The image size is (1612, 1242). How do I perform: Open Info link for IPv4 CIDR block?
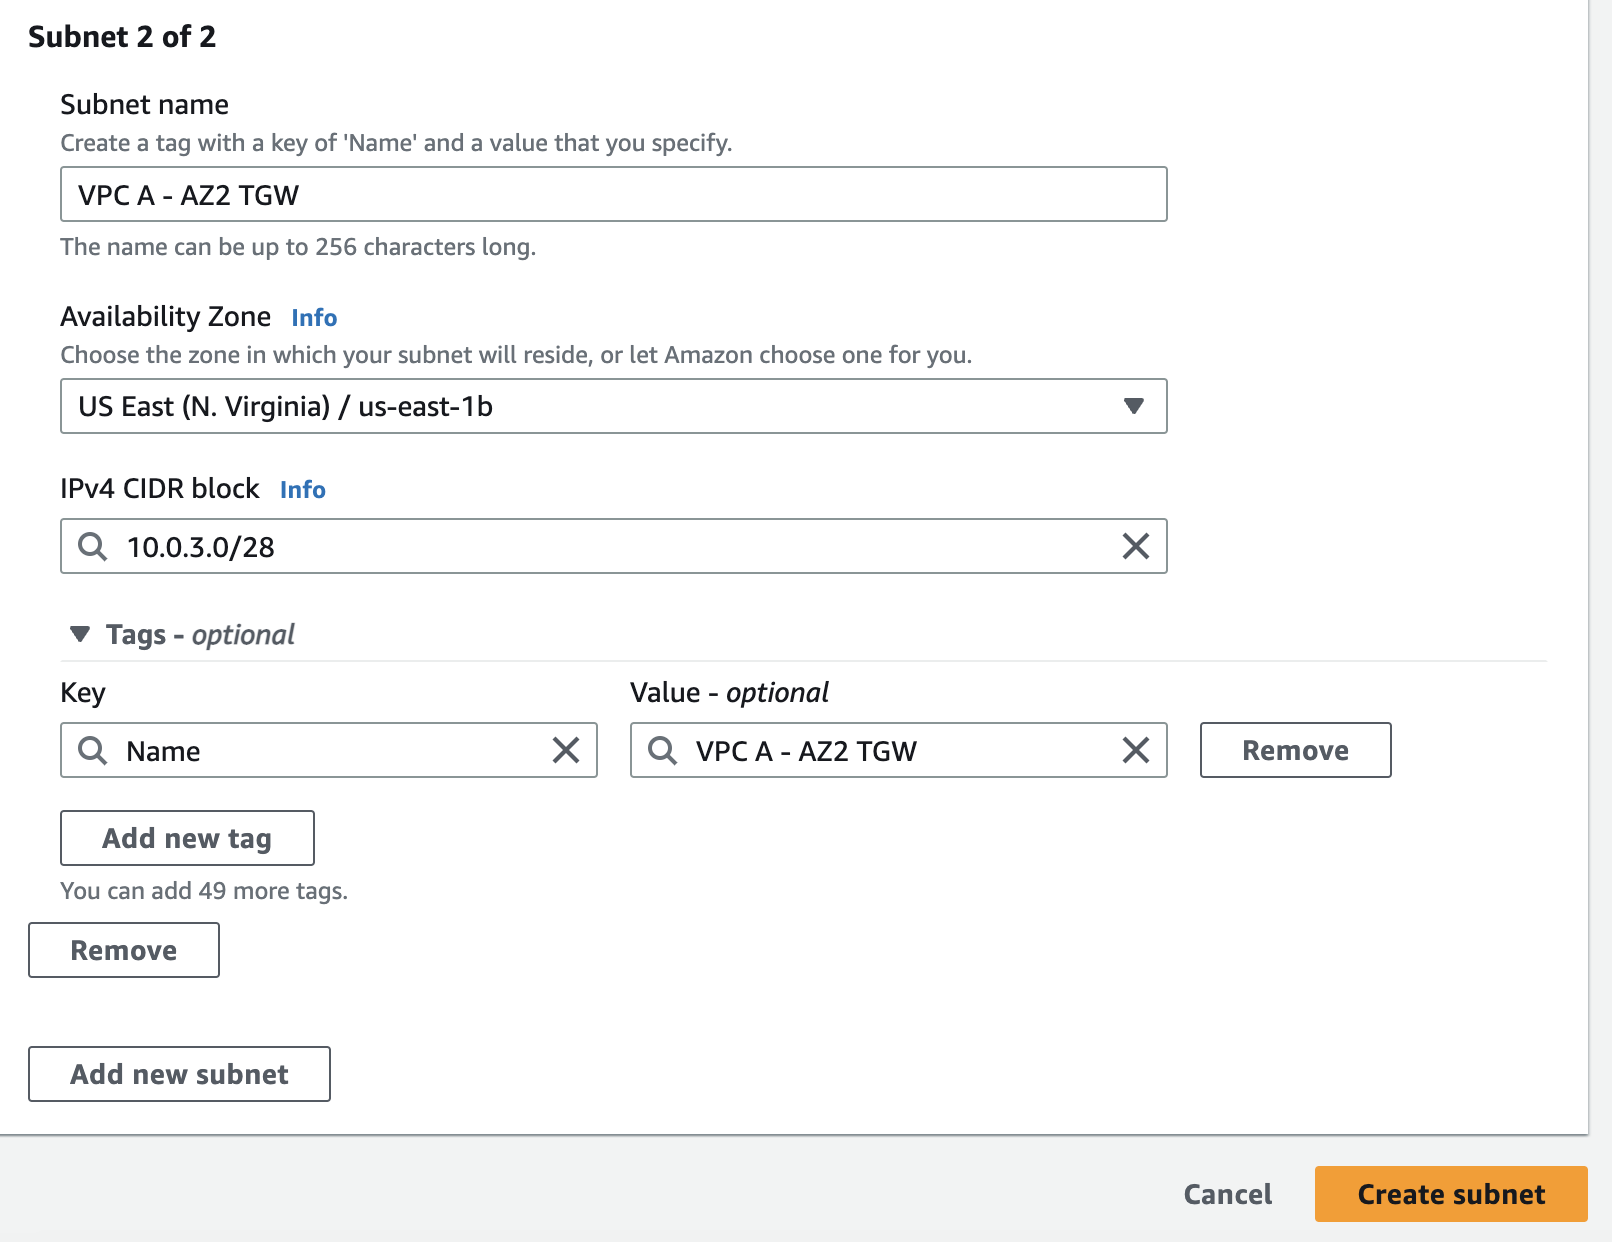pos(302,490)
